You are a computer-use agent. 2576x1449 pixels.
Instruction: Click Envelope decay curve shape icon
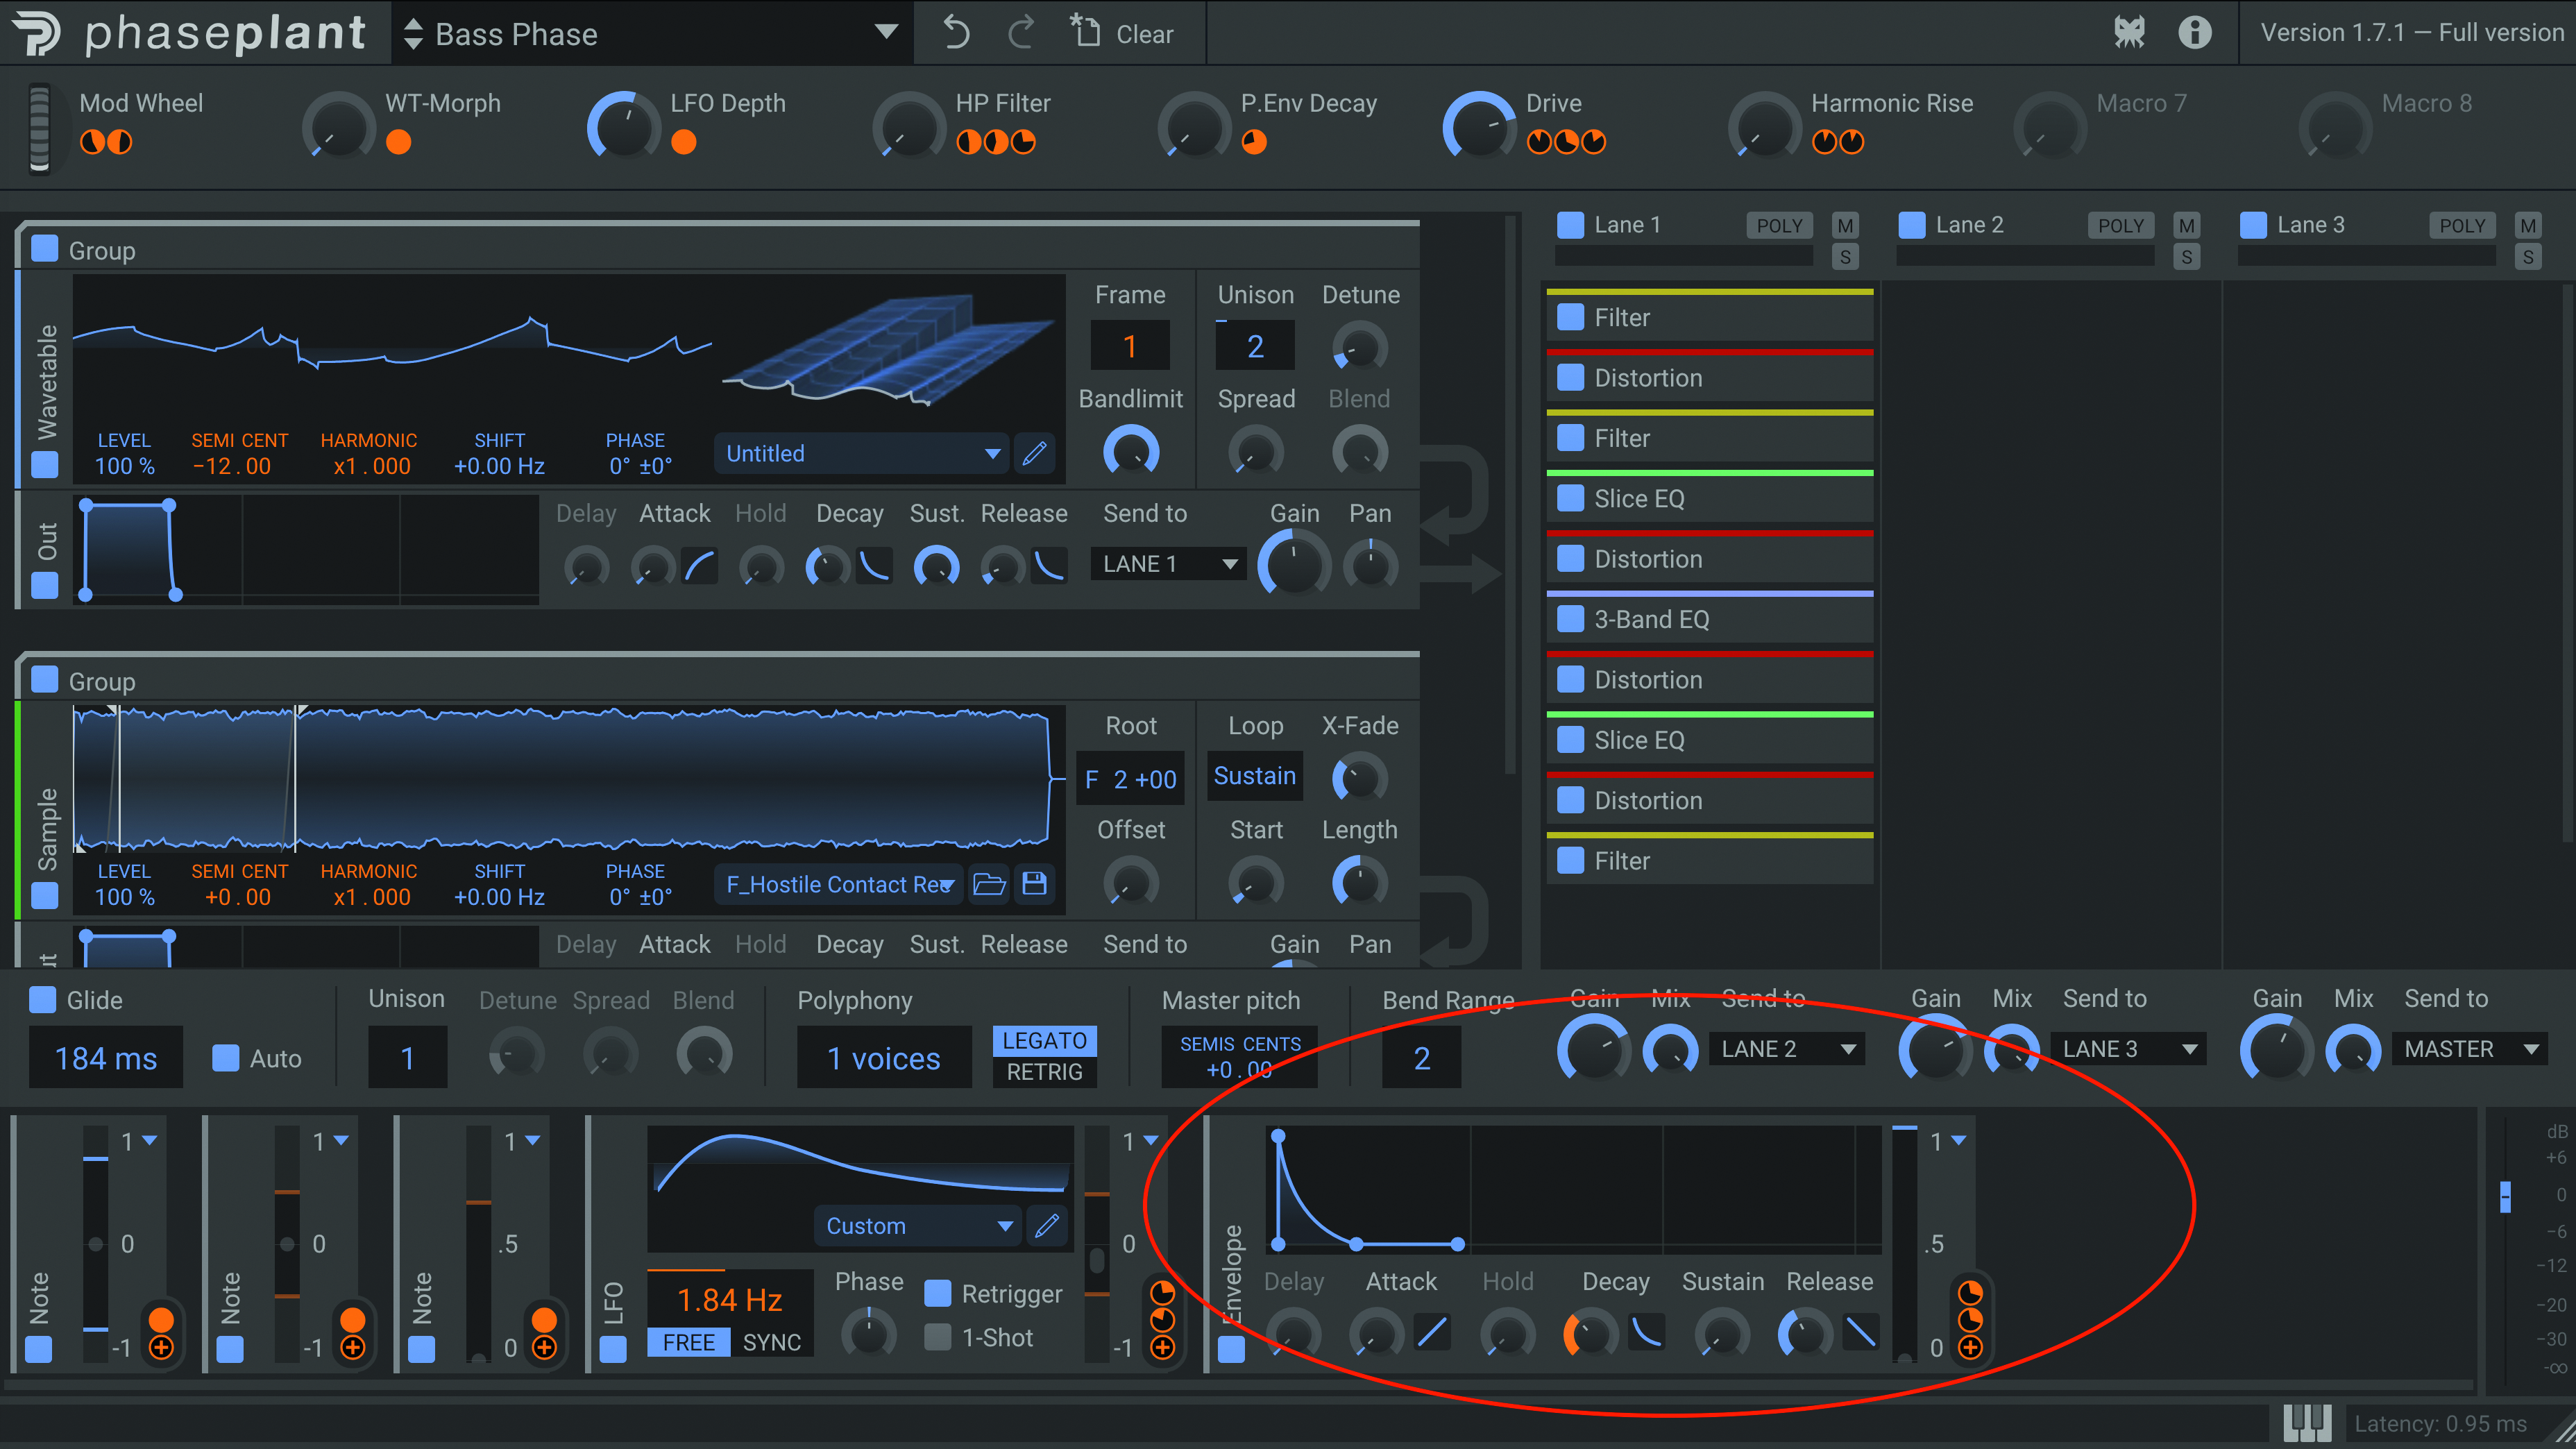[x=1647, y=1333]
